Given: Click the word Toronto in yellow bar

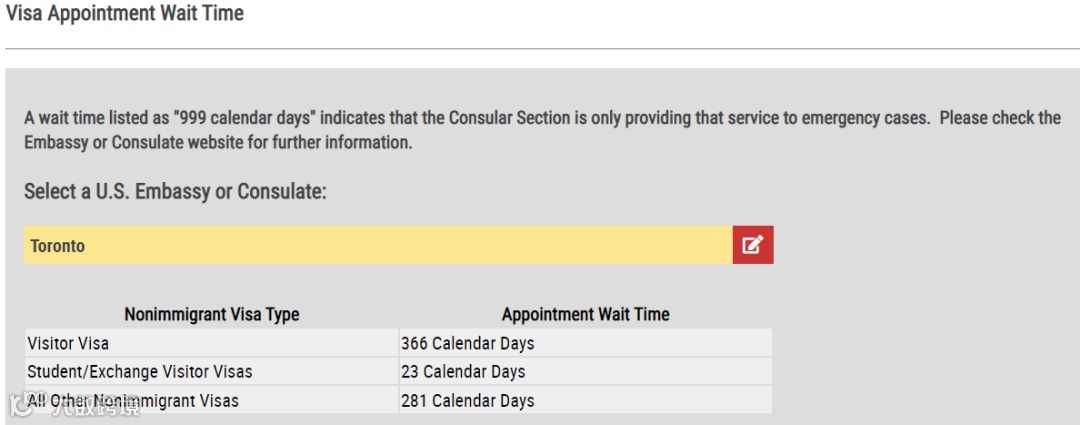Looking at the screenshot, I should coord(58,245).
